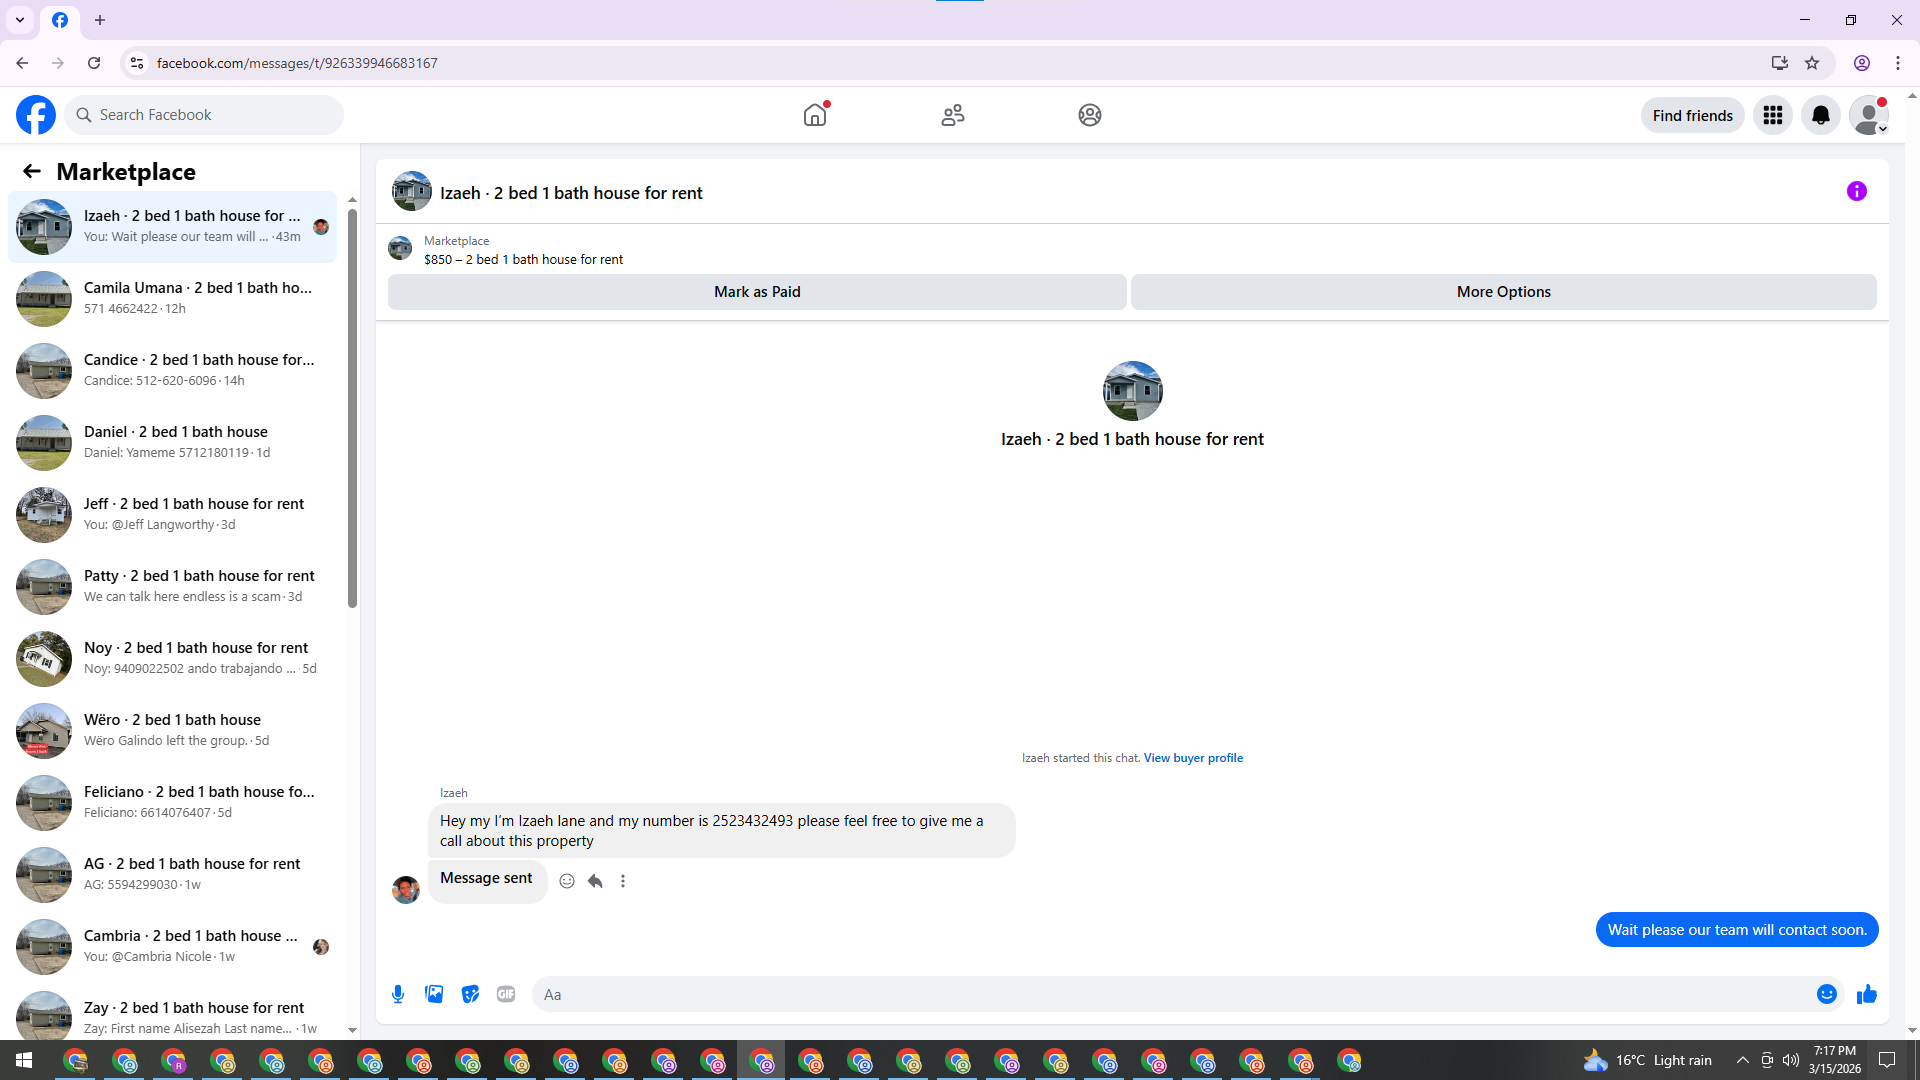
Task: Select the AG conversation row
Action: [172, 875]
